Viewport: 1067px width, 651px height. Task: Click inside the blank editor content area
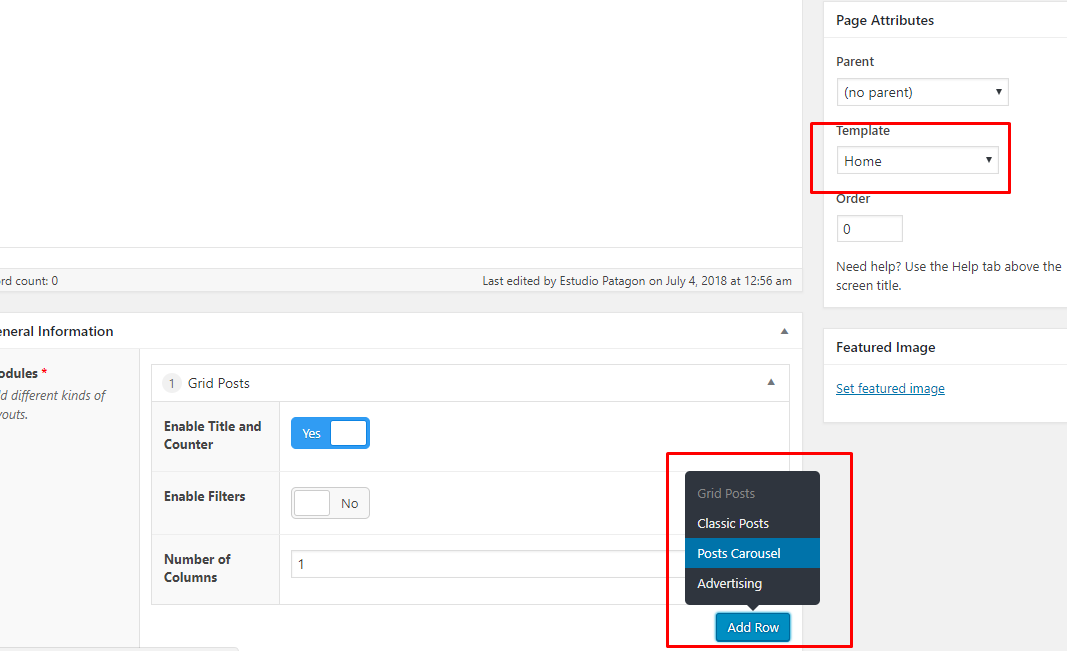pyautogui.click(x=400, y=120)
